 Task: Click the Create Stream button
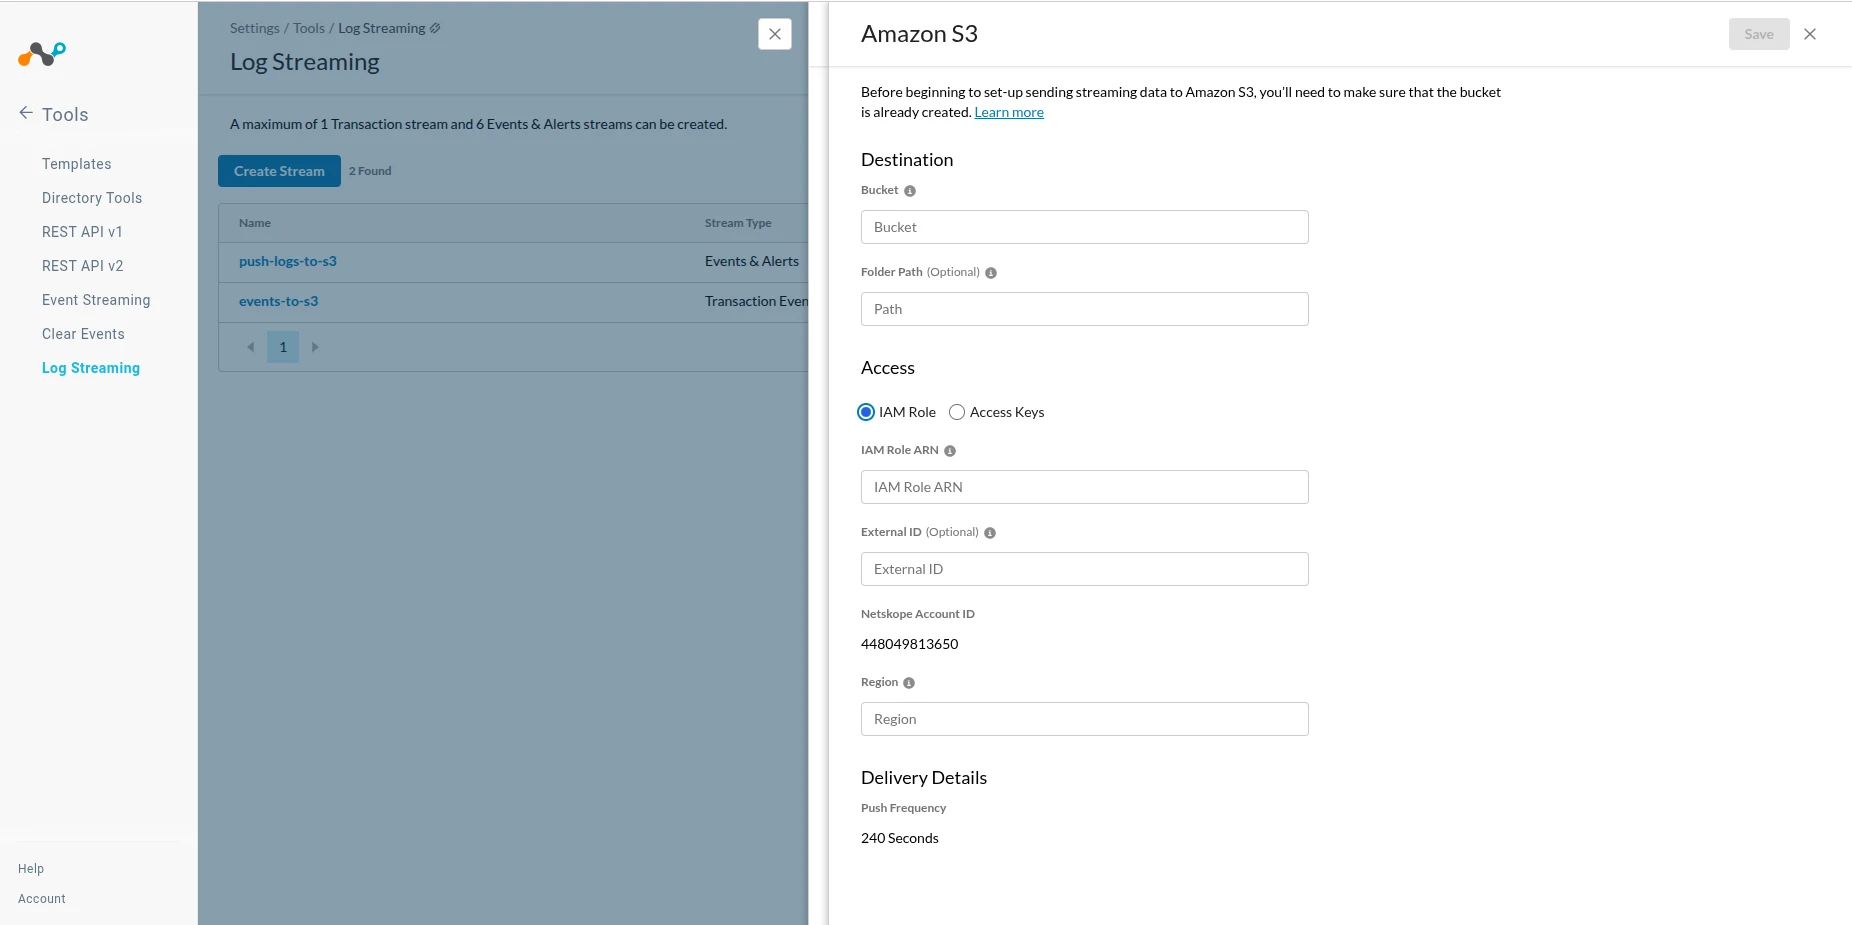(x=279, y=171)
